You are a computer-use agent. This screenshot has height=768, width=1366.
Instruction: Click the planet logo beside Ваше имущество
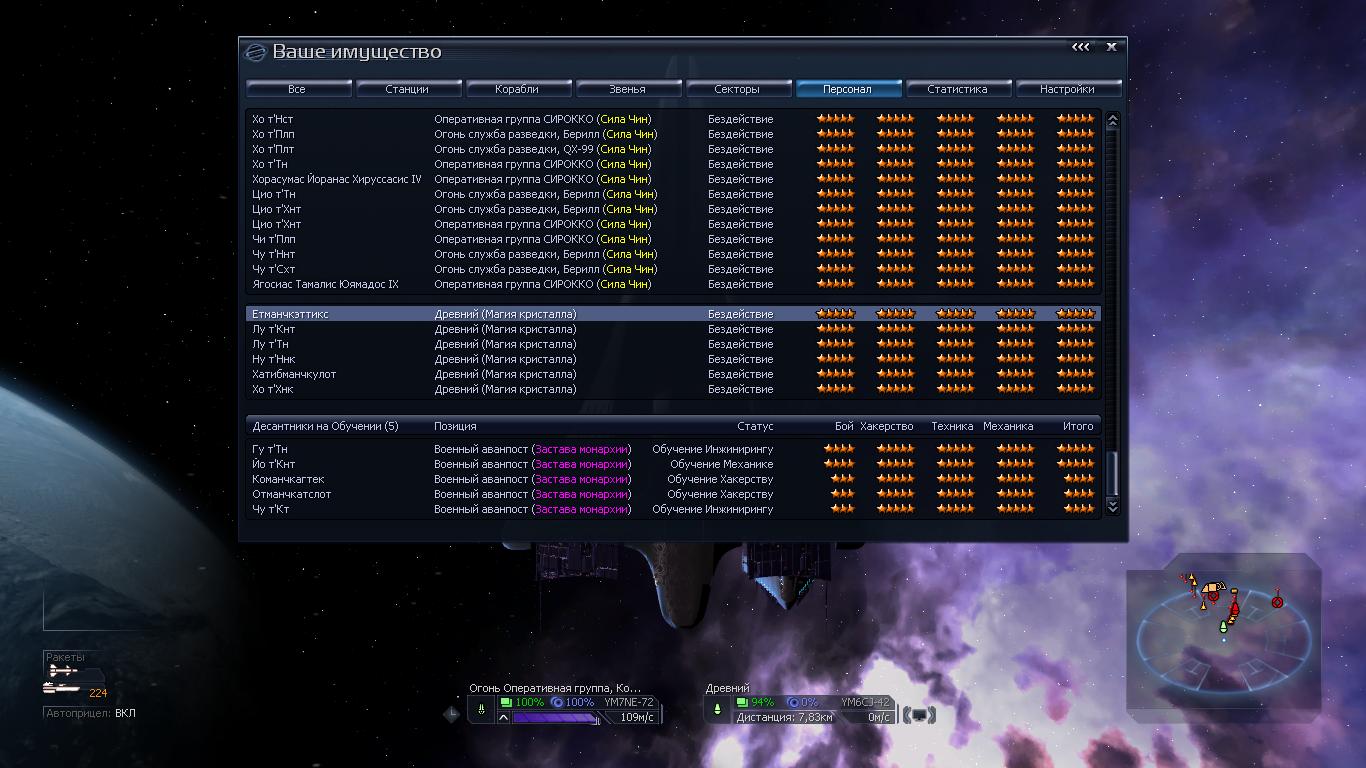click(256, 52)
